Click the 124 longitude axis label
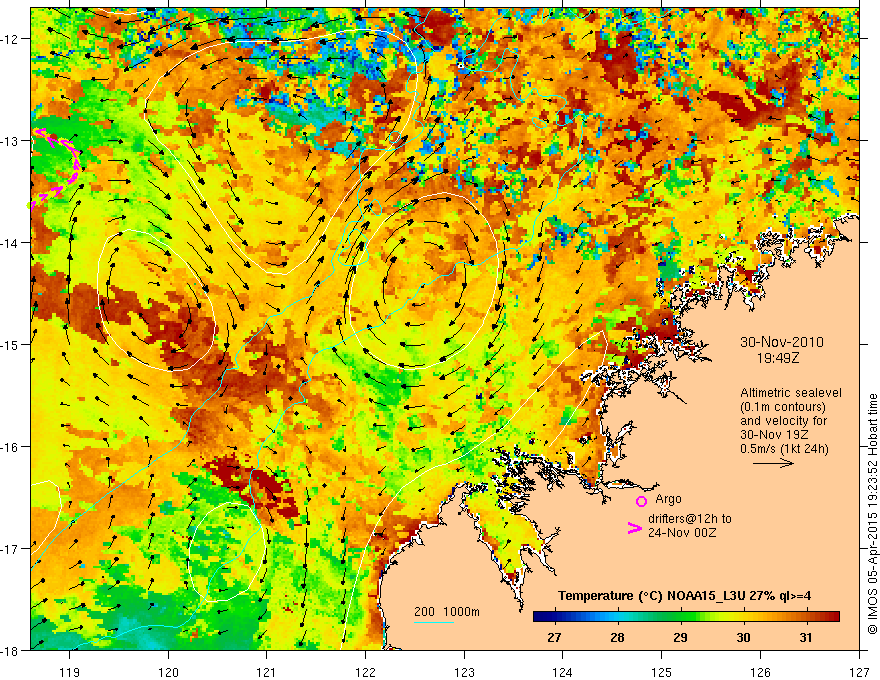The image size is (880, 680). (x=563, y=672)
